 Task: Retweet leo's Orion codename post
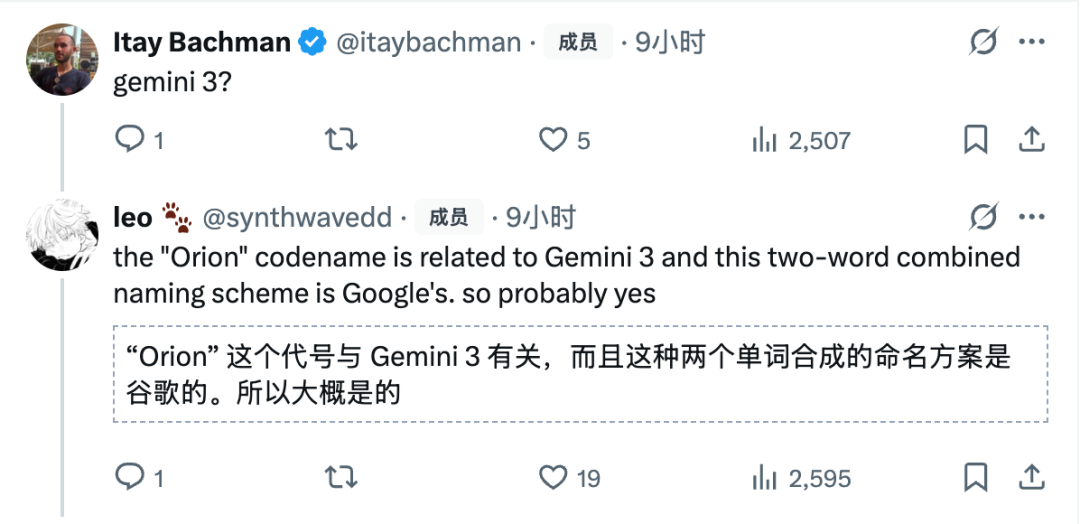(342, 477)
